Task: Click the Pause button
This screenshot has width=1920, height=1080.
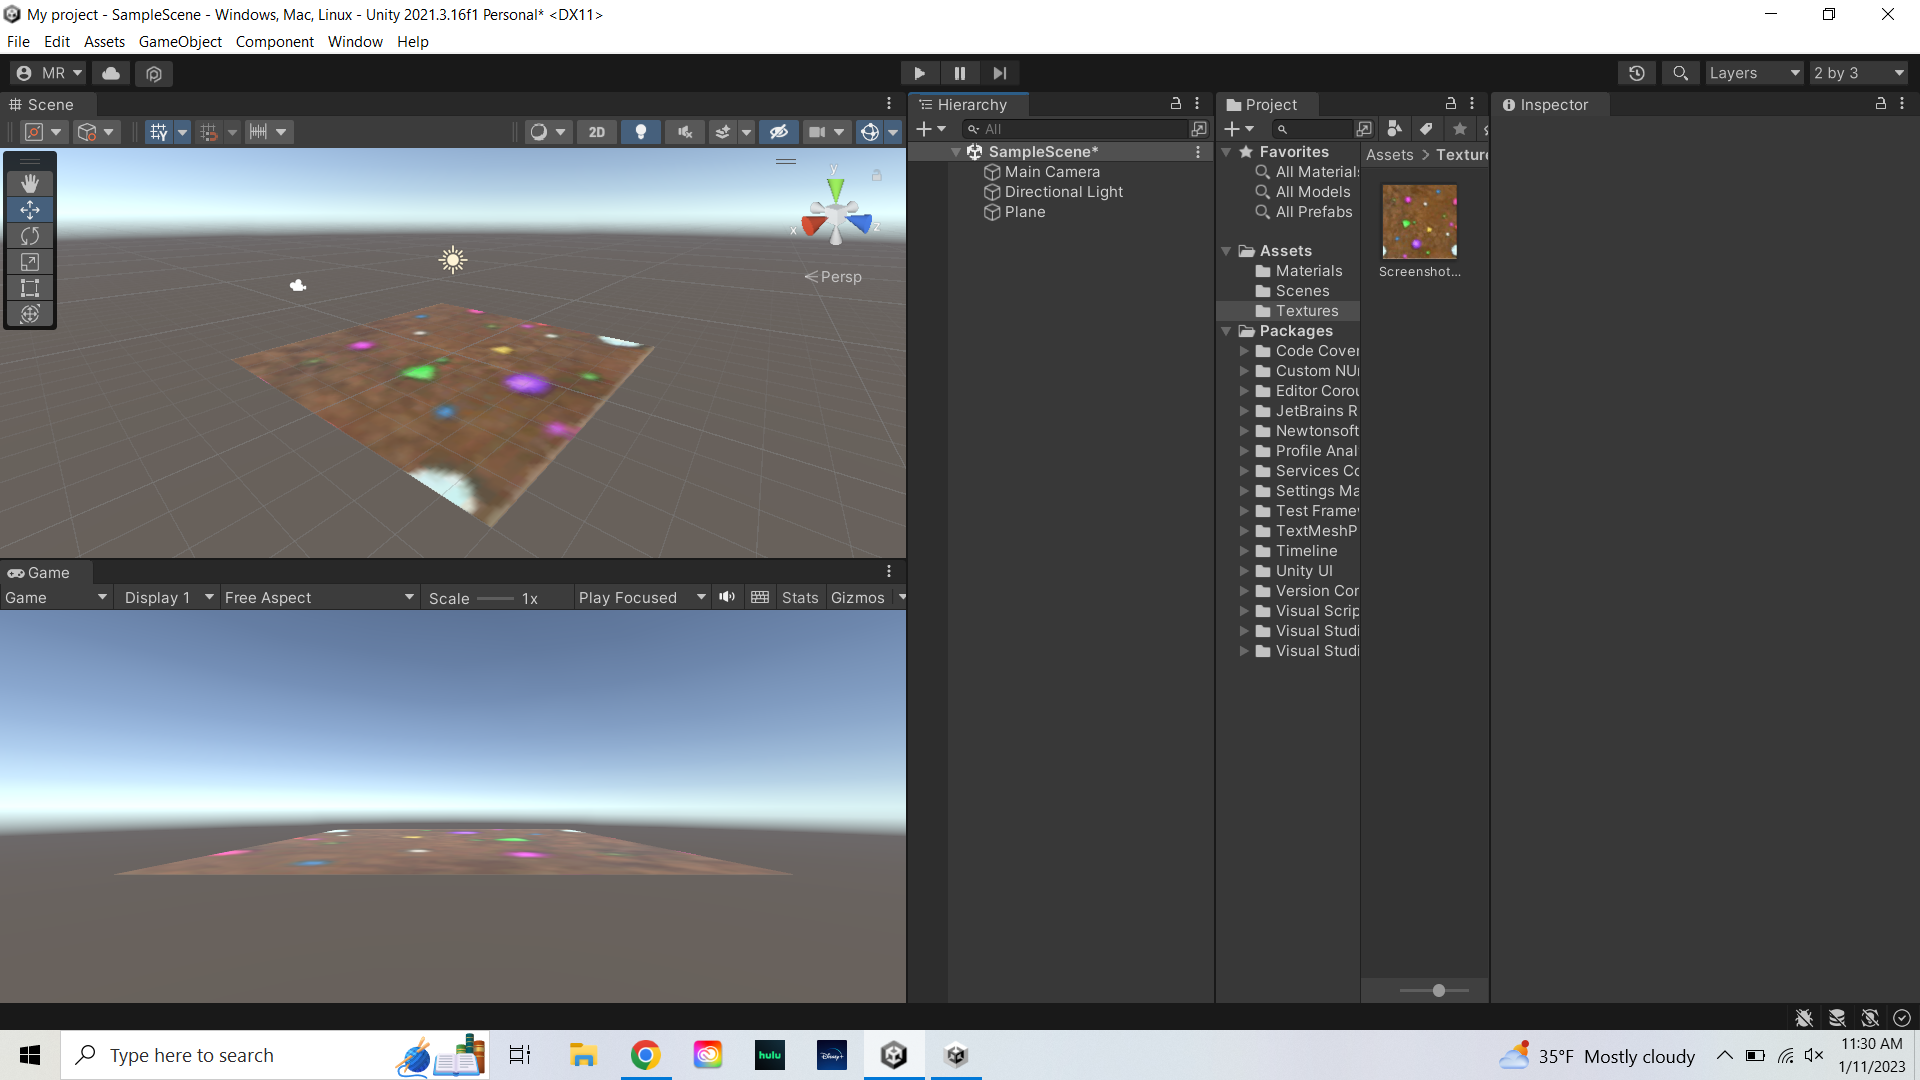Action: click(x=959, y=73)
